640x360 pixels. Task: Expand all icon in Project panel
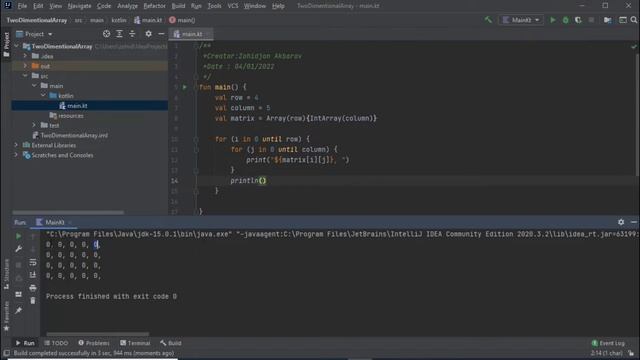(119, 34)
